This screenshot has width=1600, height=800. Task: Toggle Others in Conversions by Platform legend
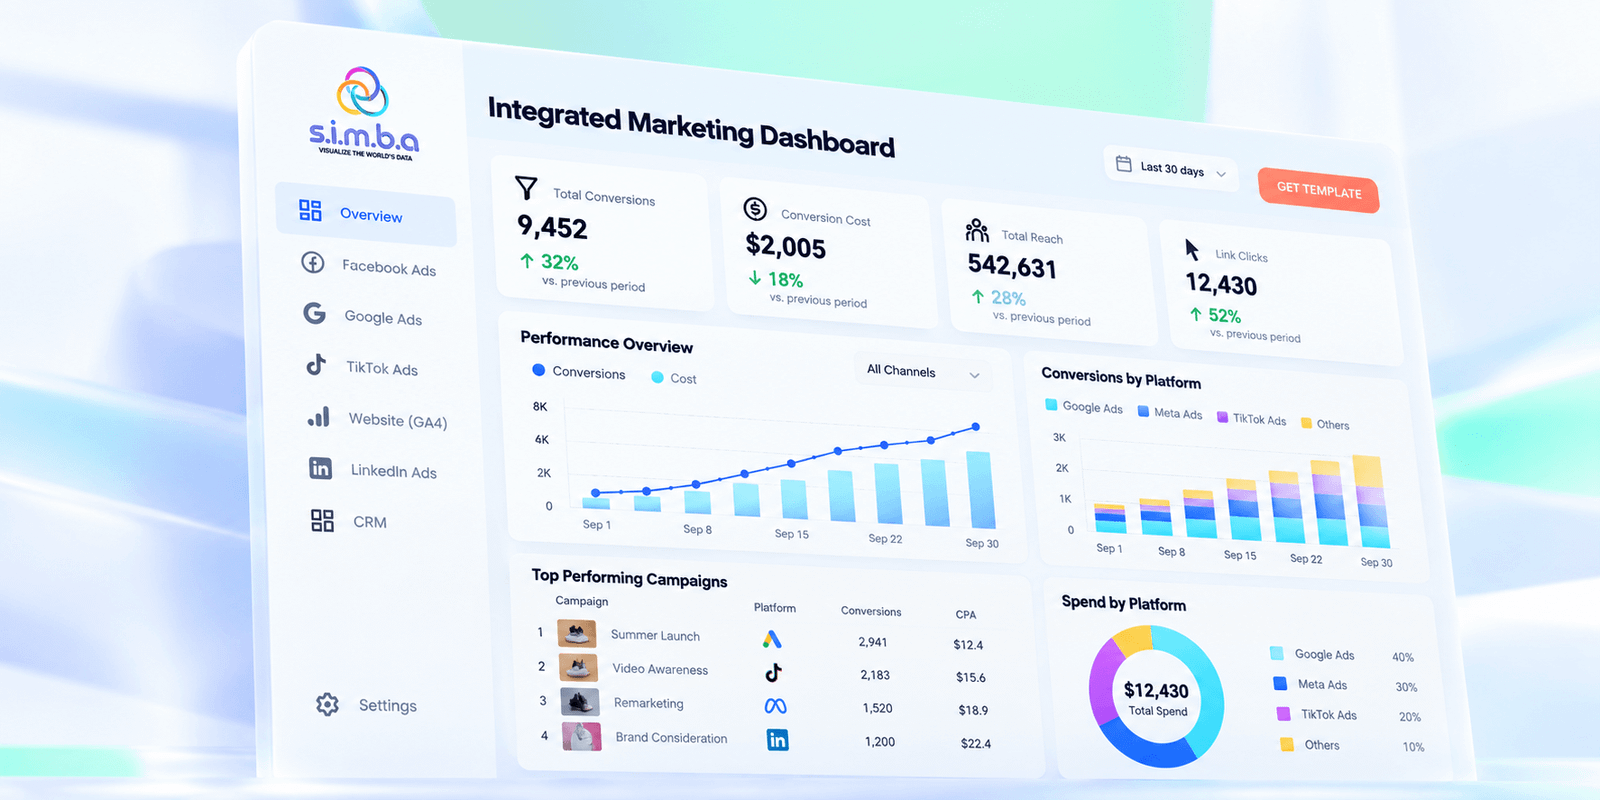(1325, 424)
